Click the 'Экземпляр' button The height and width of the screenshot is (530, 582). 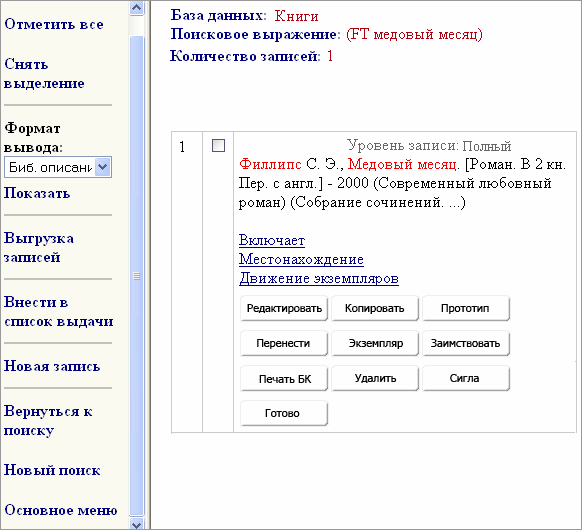pos(375,343)
